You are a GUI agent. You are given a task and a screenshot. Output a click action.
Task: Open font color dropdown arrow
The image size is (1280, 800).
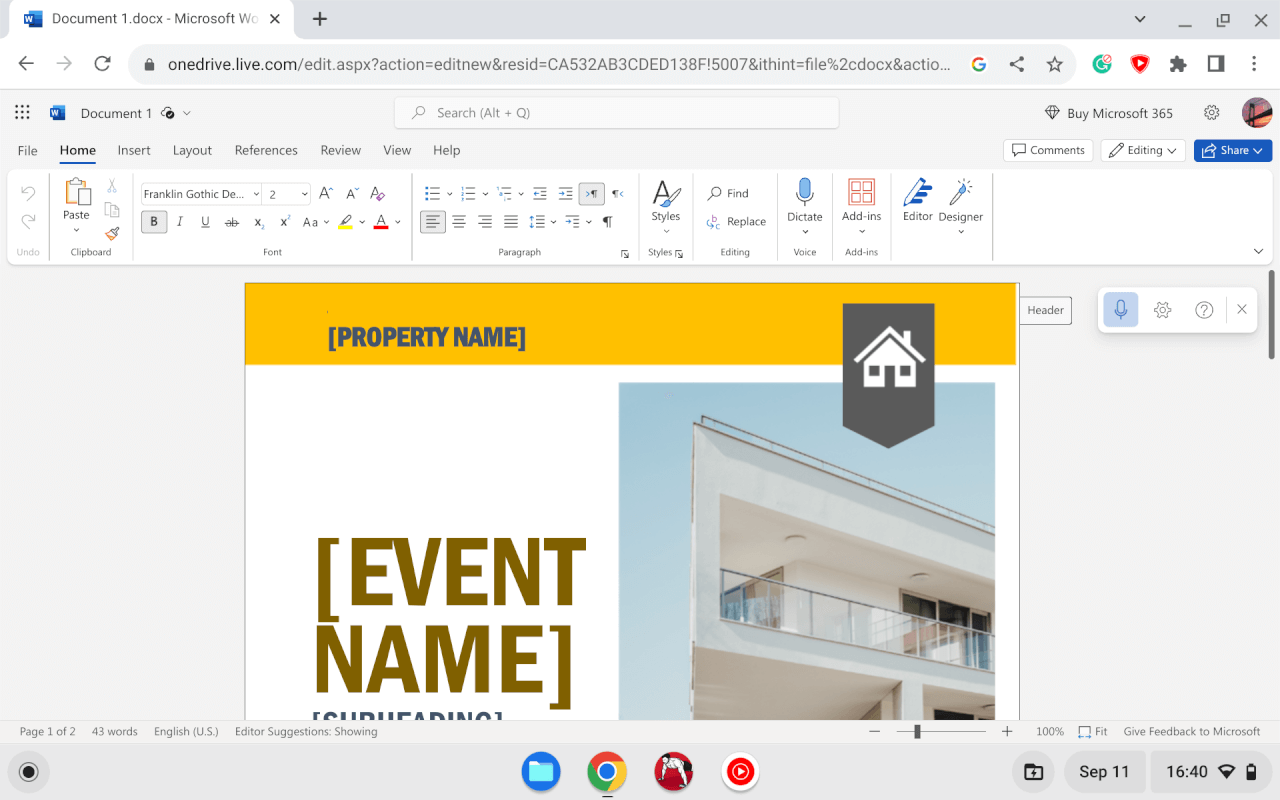[397, 222]
